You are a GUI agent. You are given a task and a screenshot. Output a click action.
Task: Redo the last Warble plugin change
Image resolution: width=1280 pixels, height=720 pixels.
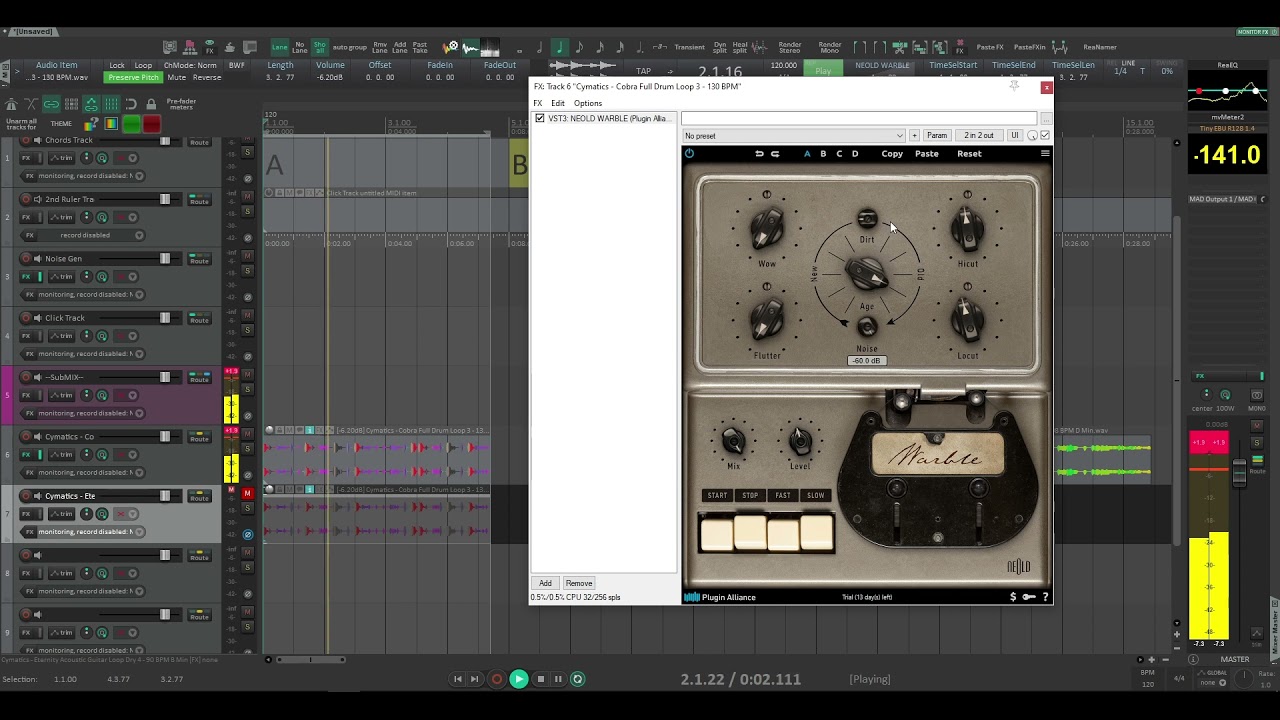775,153
